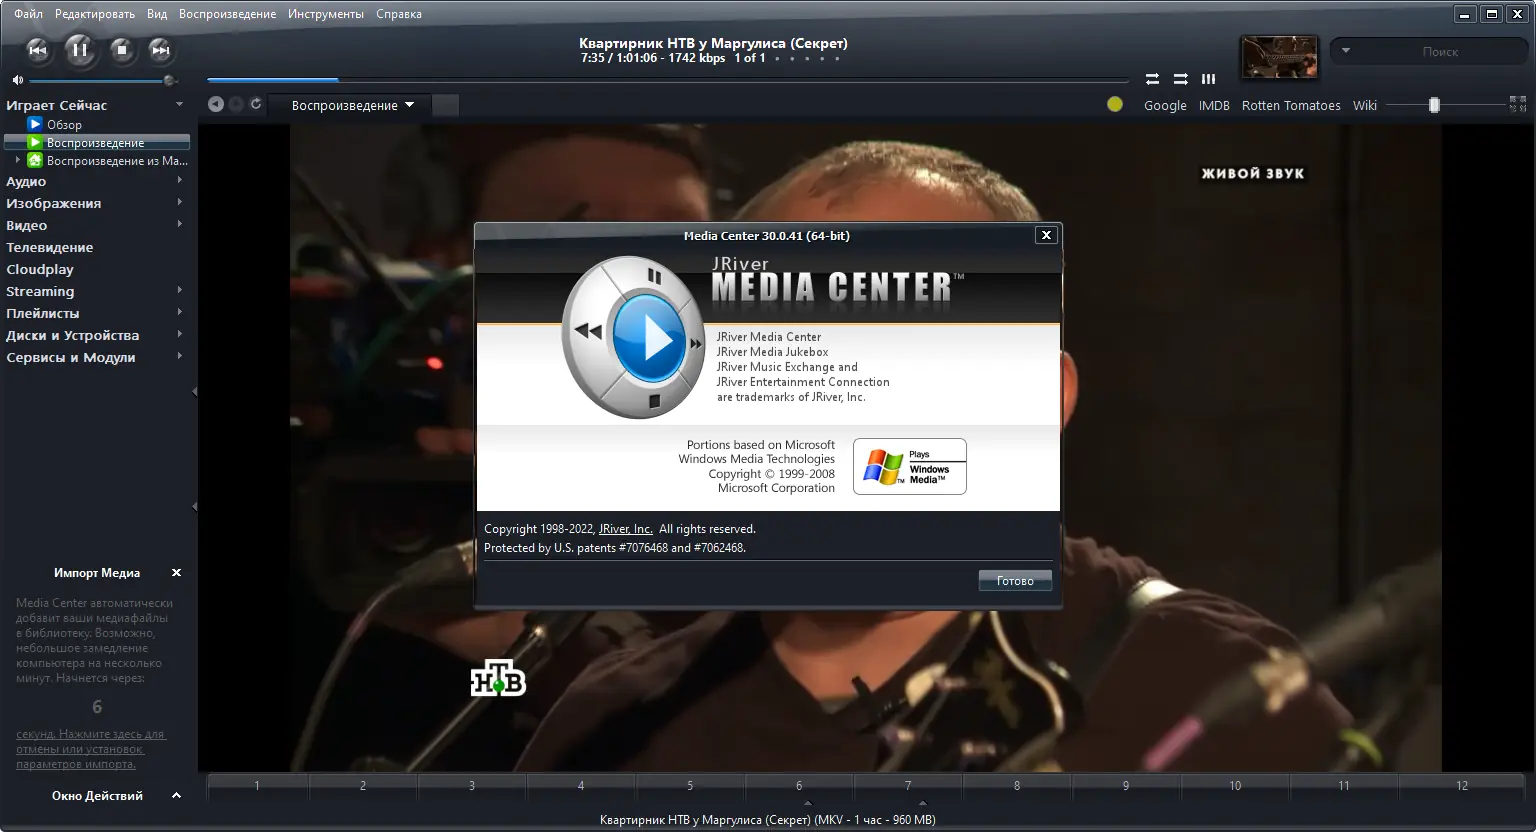Collapse the Окно Действий panel
The height and width of the screenshot is (832, 1536).
pos(176,796)
